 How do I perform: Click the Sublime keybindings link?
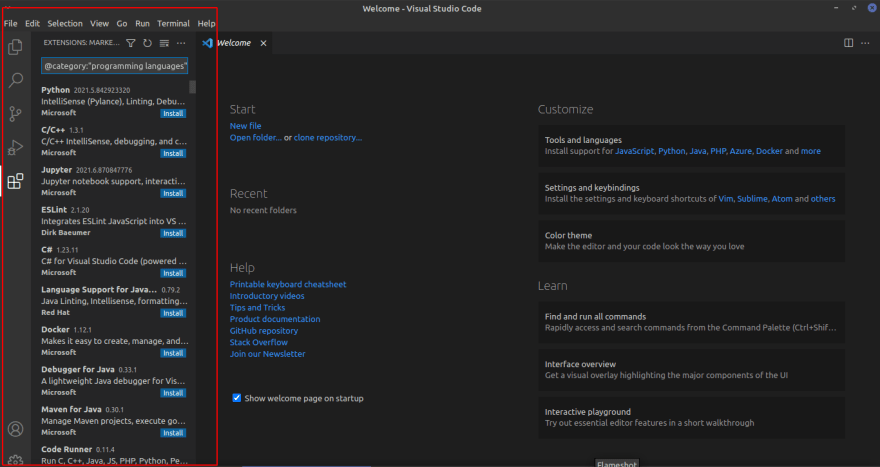pos(752,199)
